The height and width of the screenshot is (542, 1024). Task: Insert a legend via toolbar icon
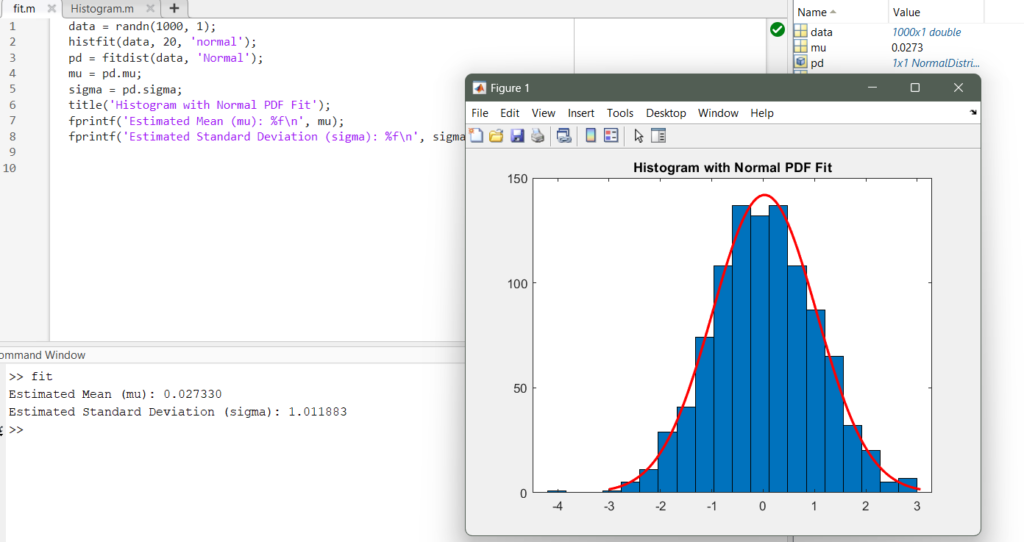tap(610, 136)
